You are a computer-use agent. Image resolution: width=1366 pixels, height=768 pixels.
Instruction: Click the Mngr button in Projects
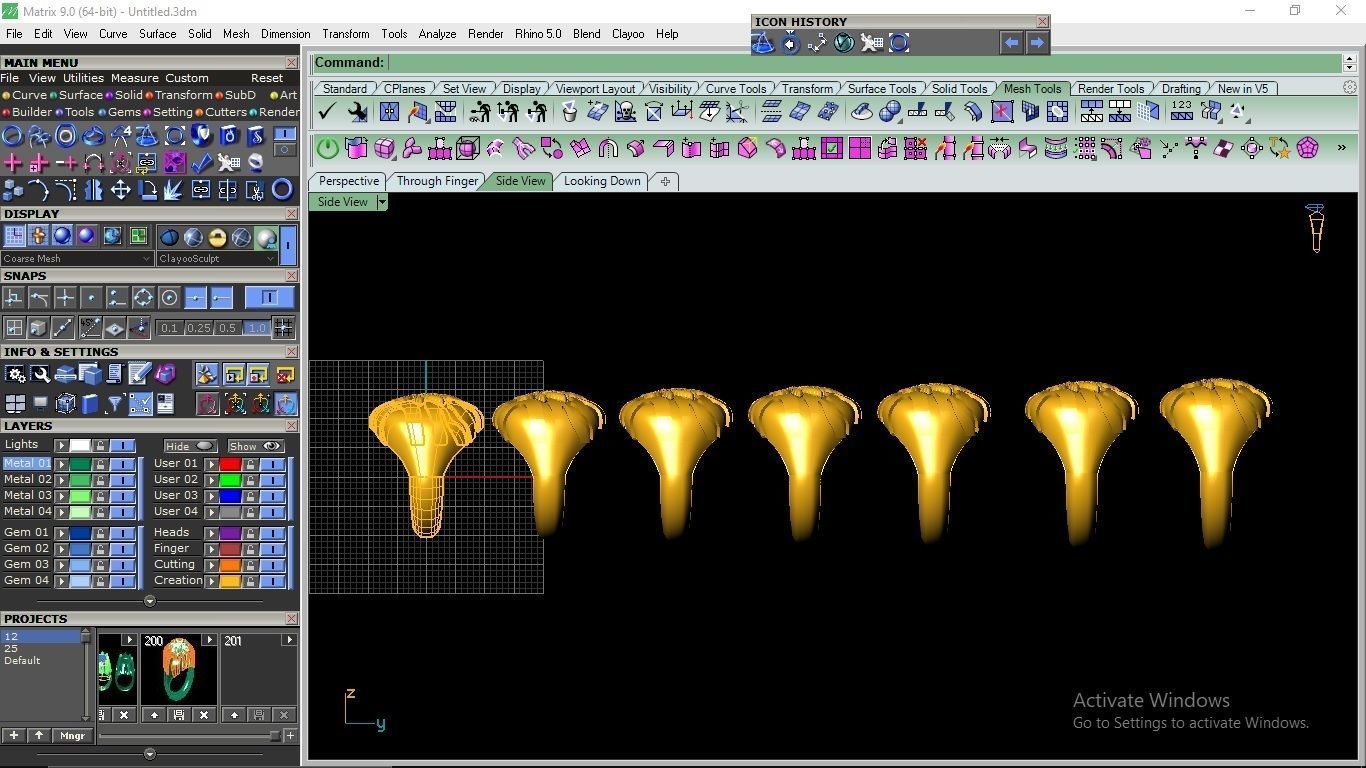(72, 736)
